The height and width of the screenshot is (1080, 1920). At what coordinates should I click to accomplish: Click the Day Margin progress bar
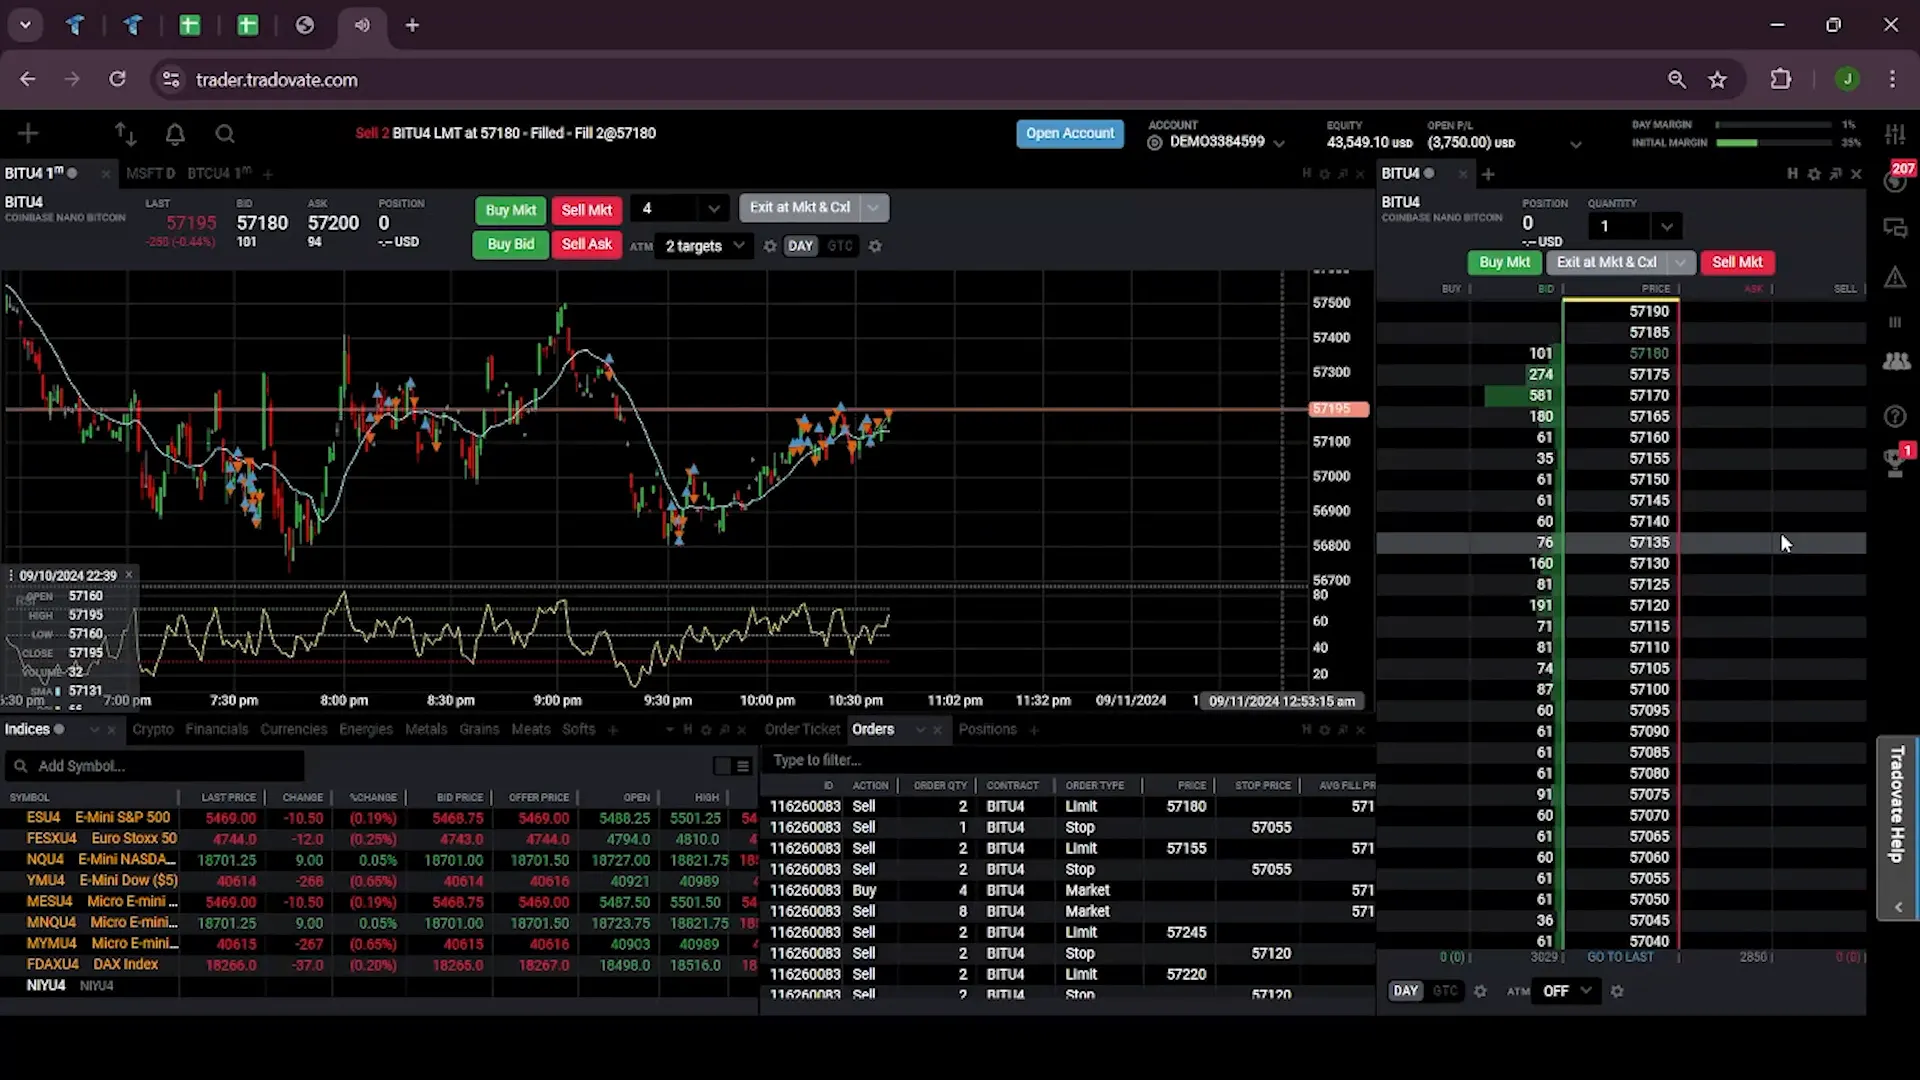pyautogui.click(x=1774, y=125)
